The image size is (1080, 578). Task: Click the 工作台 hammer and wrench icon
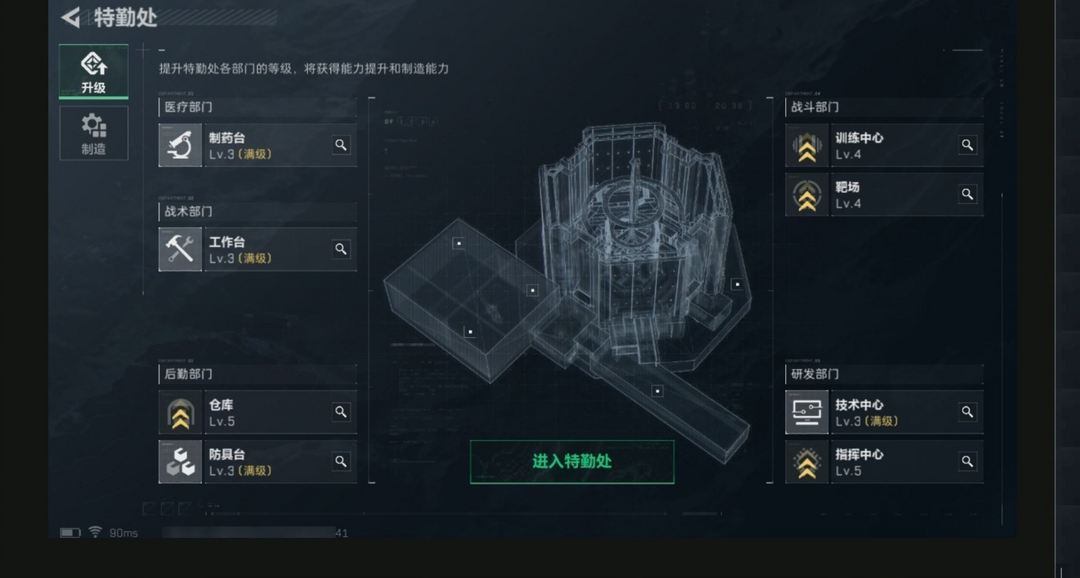[180, 249]
